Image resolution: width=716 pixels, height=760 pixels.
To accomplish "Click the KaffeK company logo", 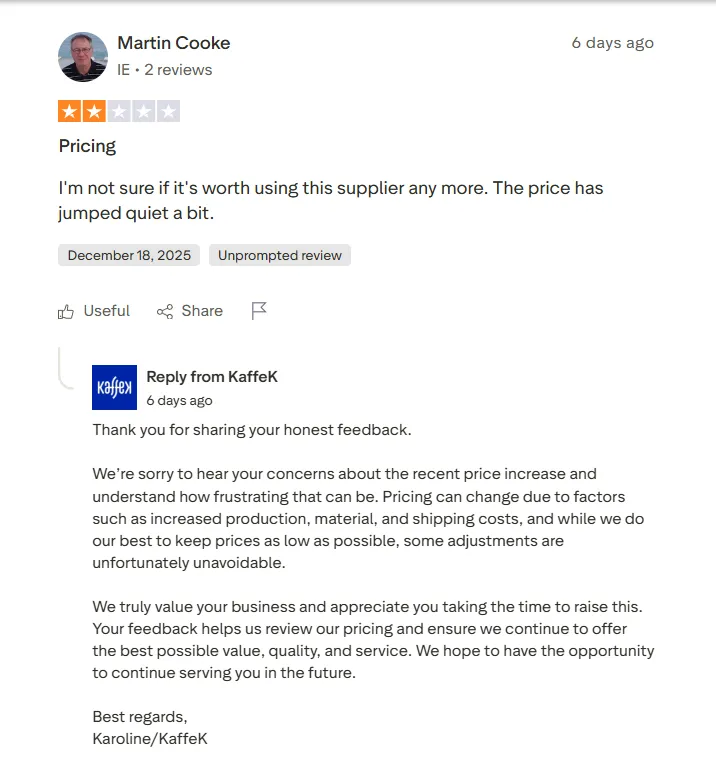I will 114,388.
